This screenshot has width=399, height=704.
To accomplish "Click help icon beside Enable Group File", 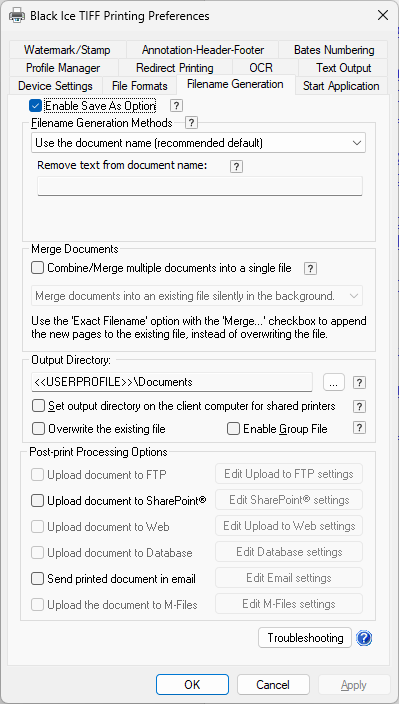I will pos(359,428).
